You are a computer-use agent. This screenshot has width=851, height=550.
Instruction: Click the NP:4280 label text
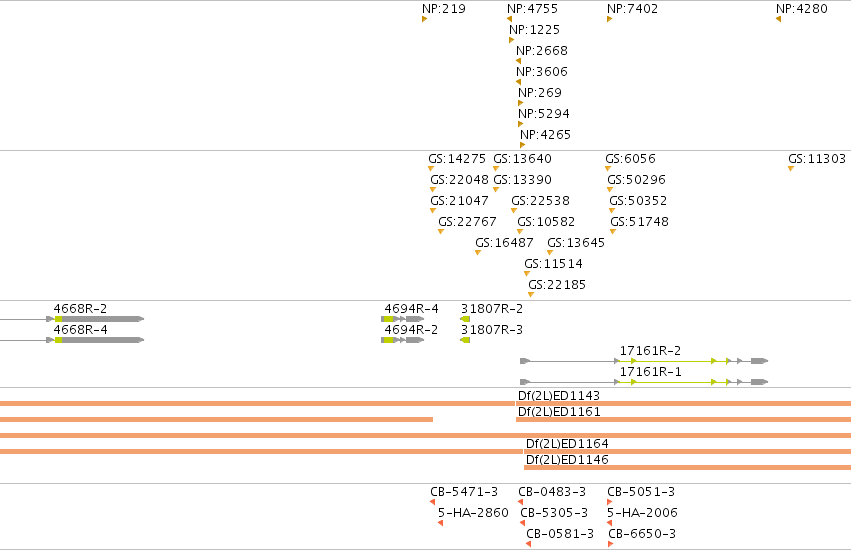(802, 9)
